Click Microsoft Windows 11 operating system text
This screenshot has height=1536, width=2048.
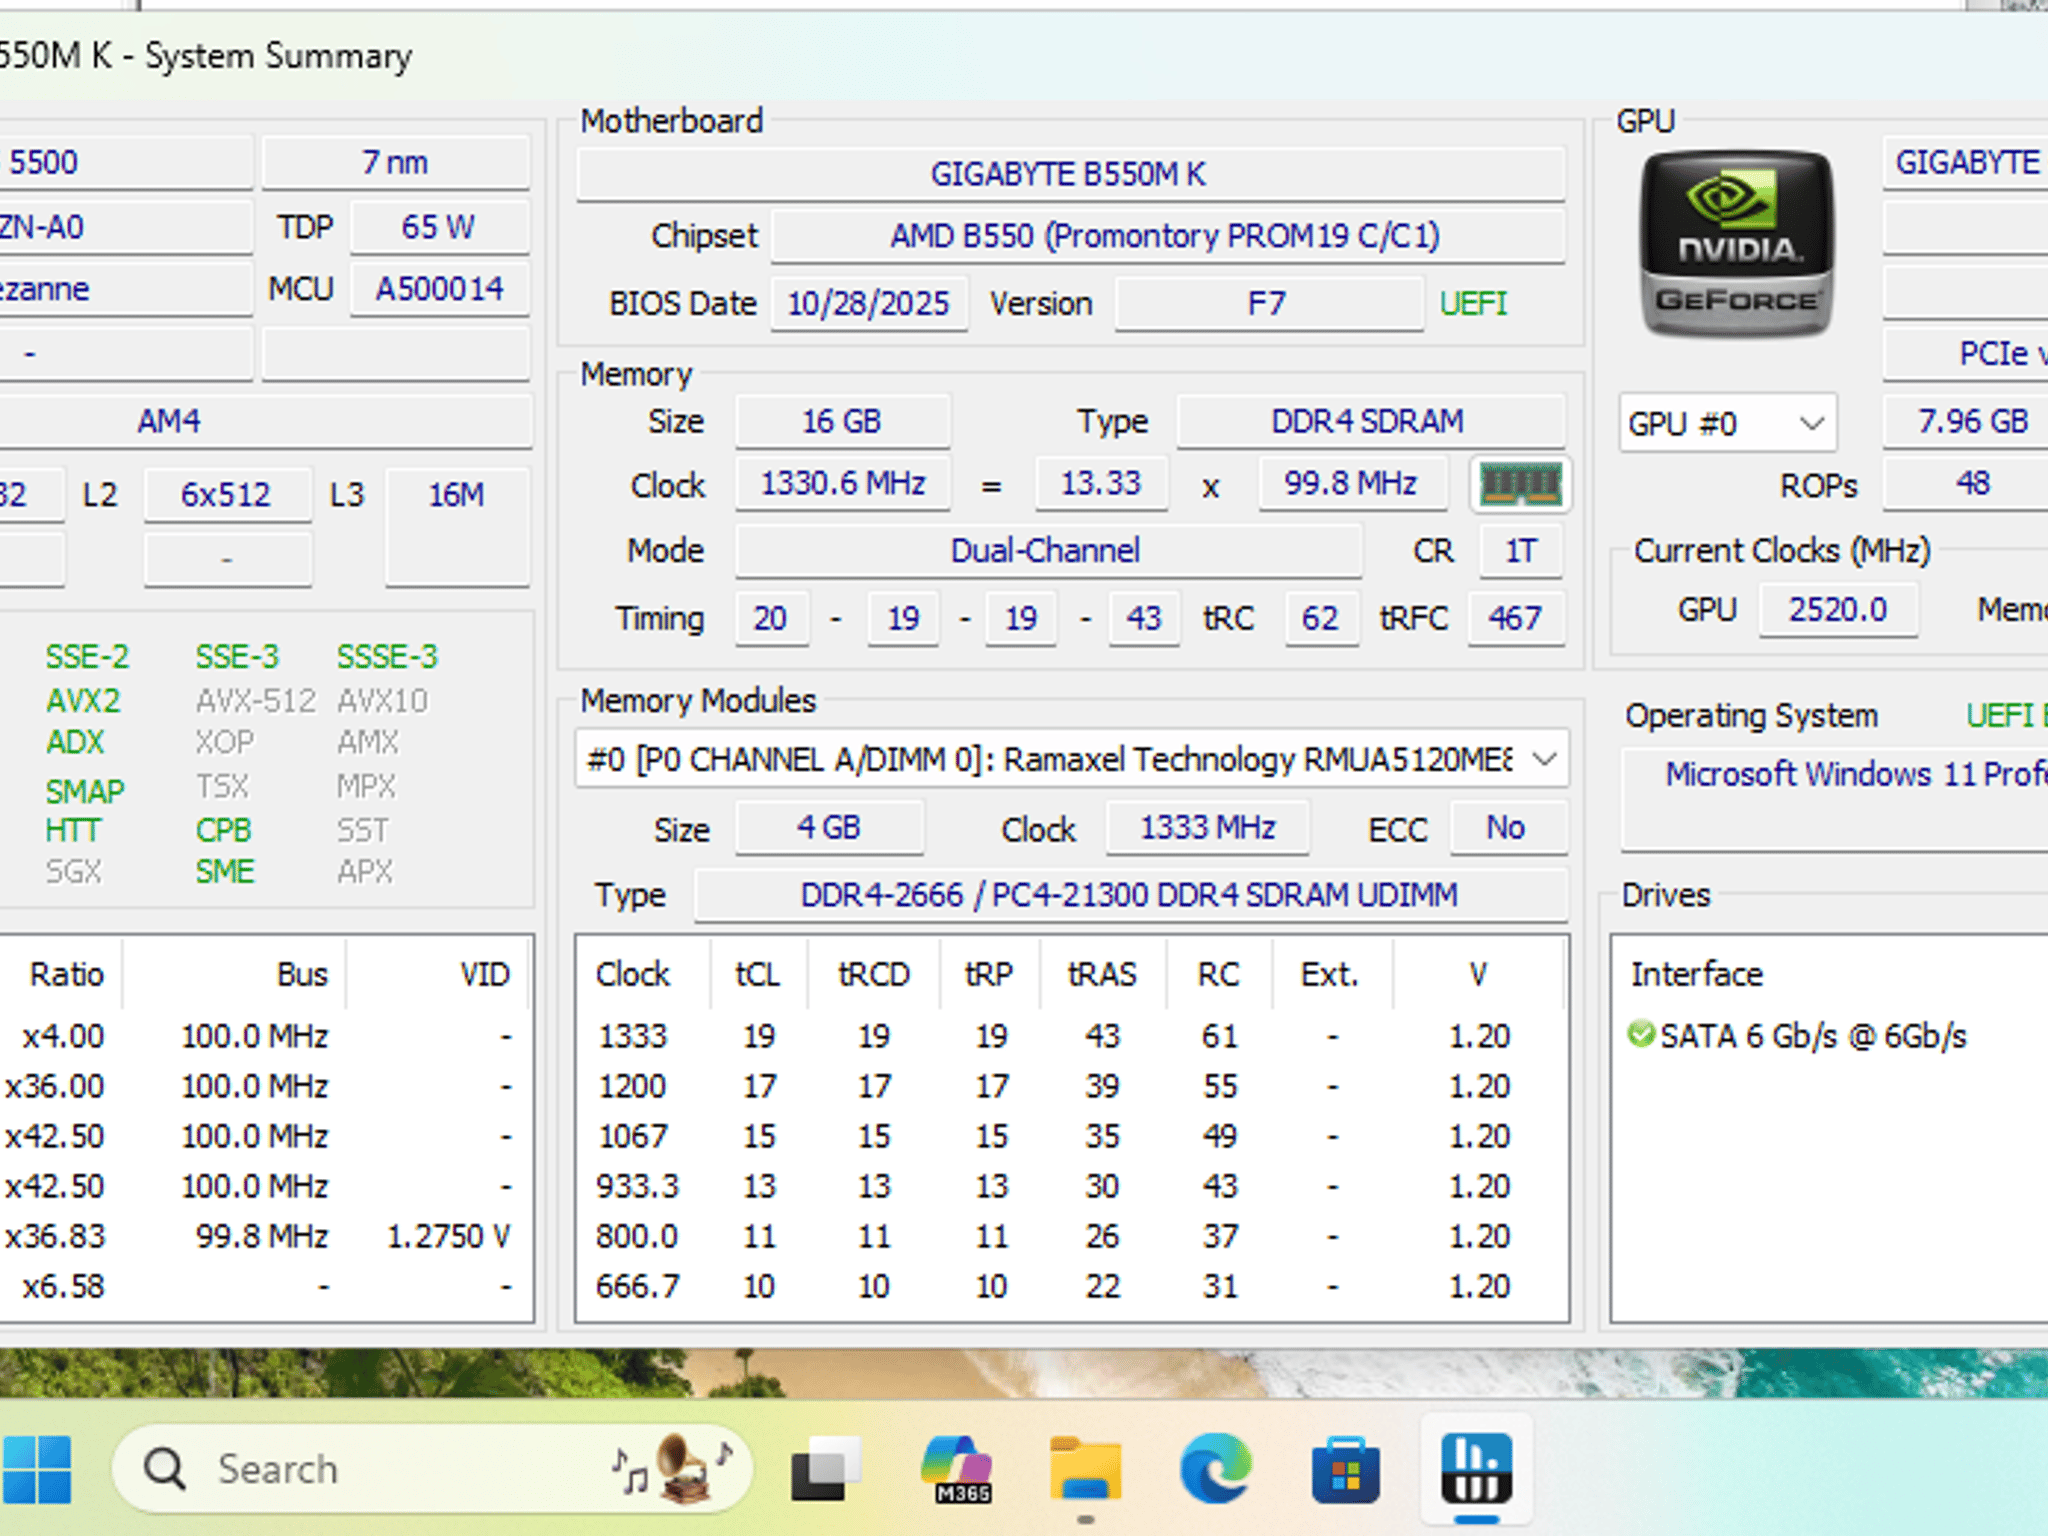pos(1856,774)
